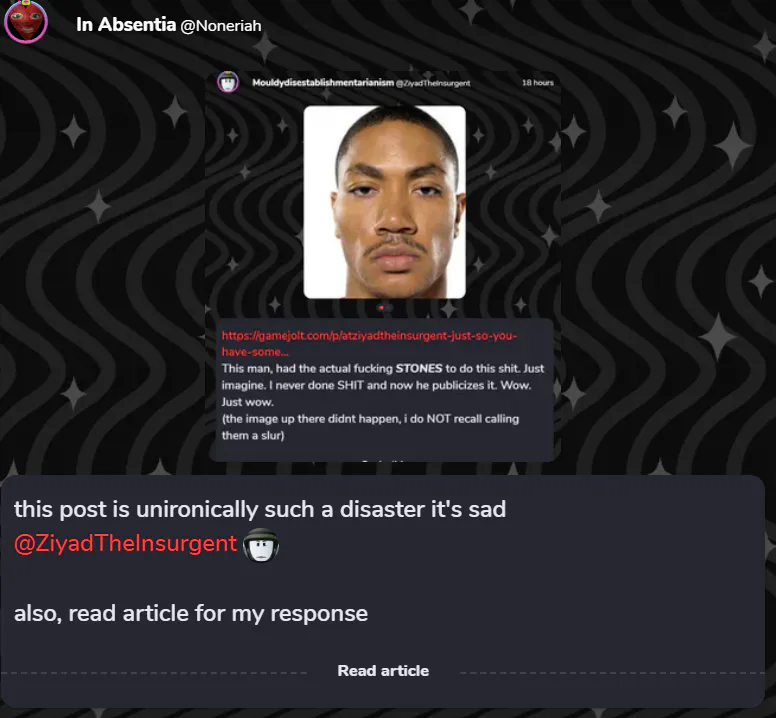This screenshot has width=776, height=718.
Task: Open the man's face photo
Action: click(385, 202)
